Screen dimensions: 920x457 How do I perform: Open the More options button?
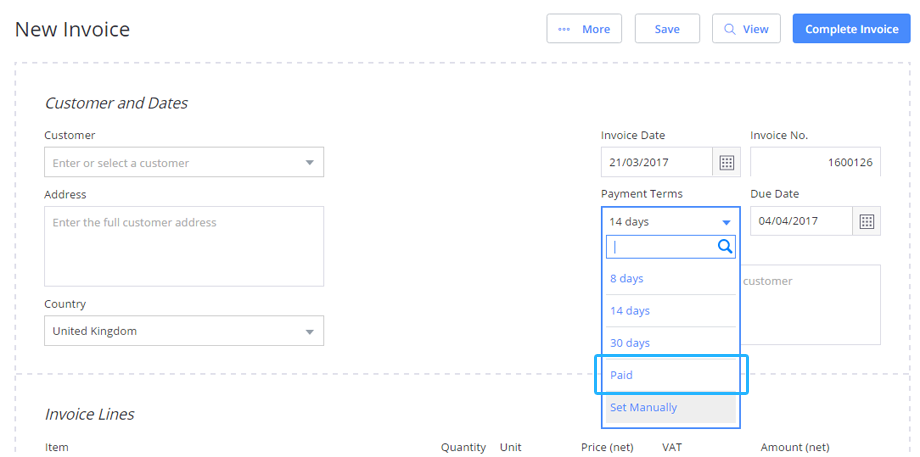584,29
